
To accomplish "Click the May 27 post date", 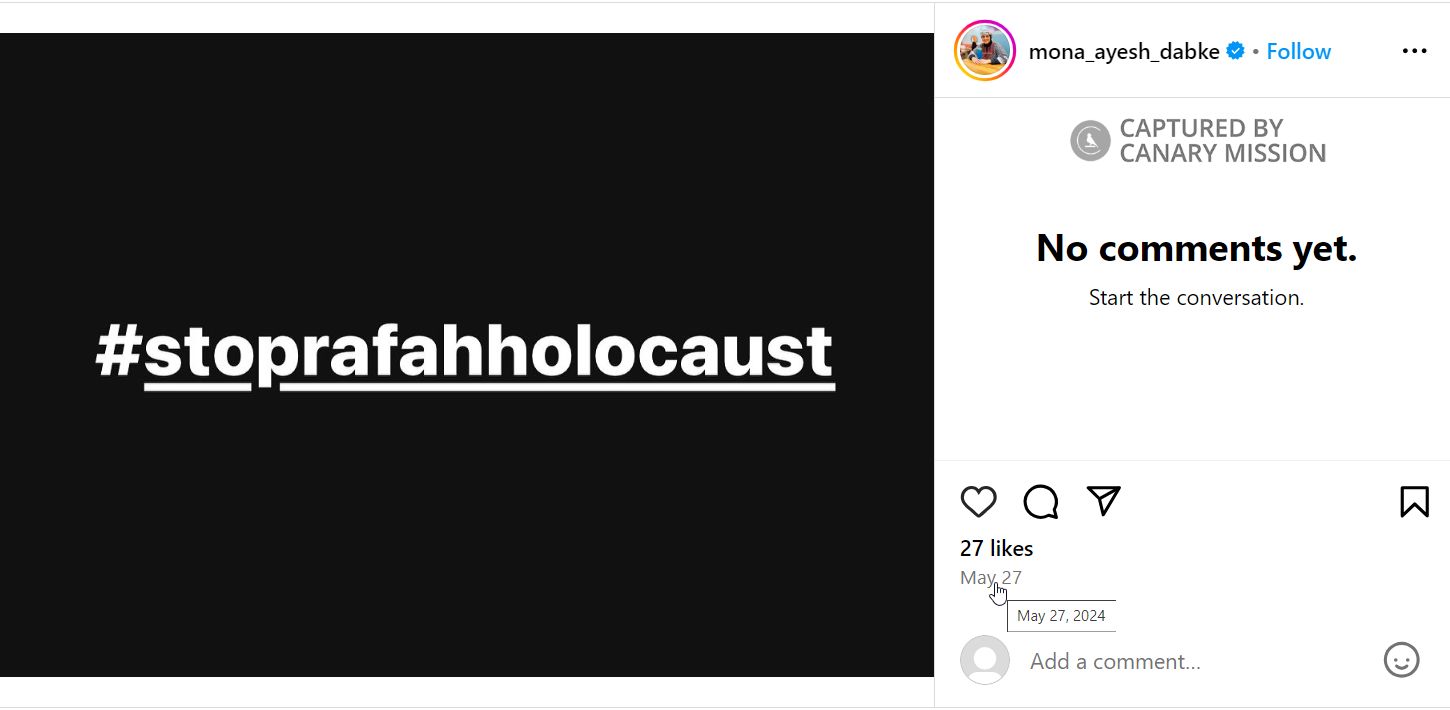I will tap(990, 577).
